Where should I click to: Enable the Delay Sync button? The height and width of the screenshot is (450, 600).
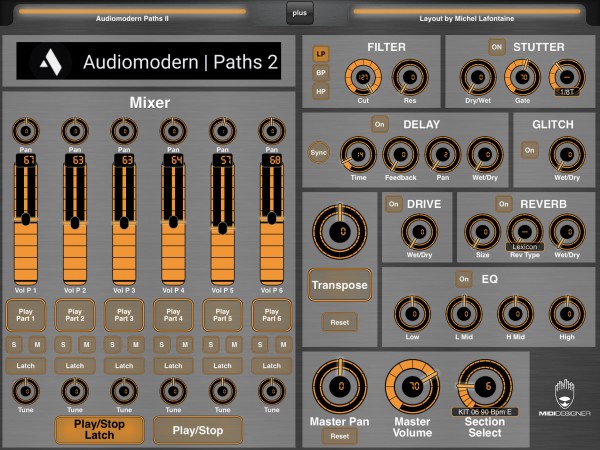(318, 152)
